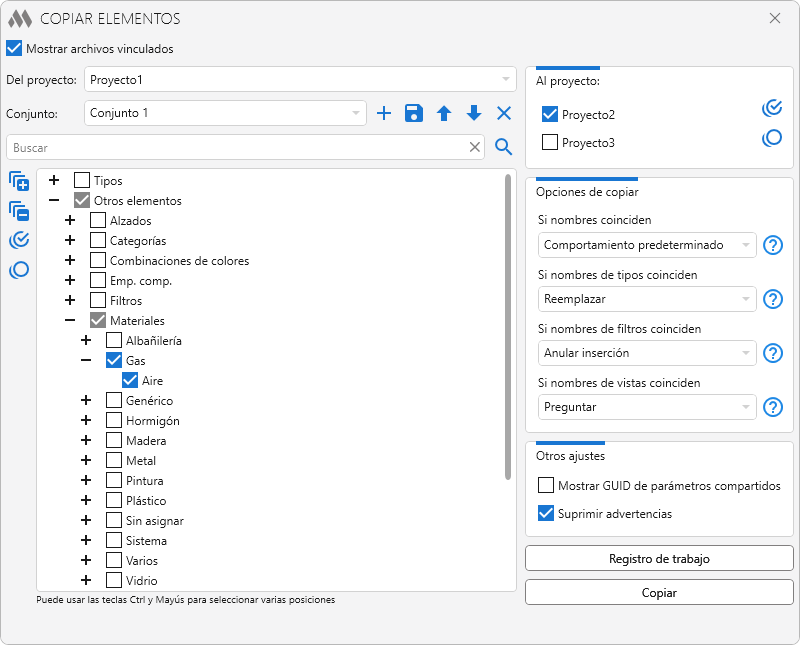800x645 pixels.
Task: Select all target projects in the Al proyecto panel
Action: click(772, 108)
